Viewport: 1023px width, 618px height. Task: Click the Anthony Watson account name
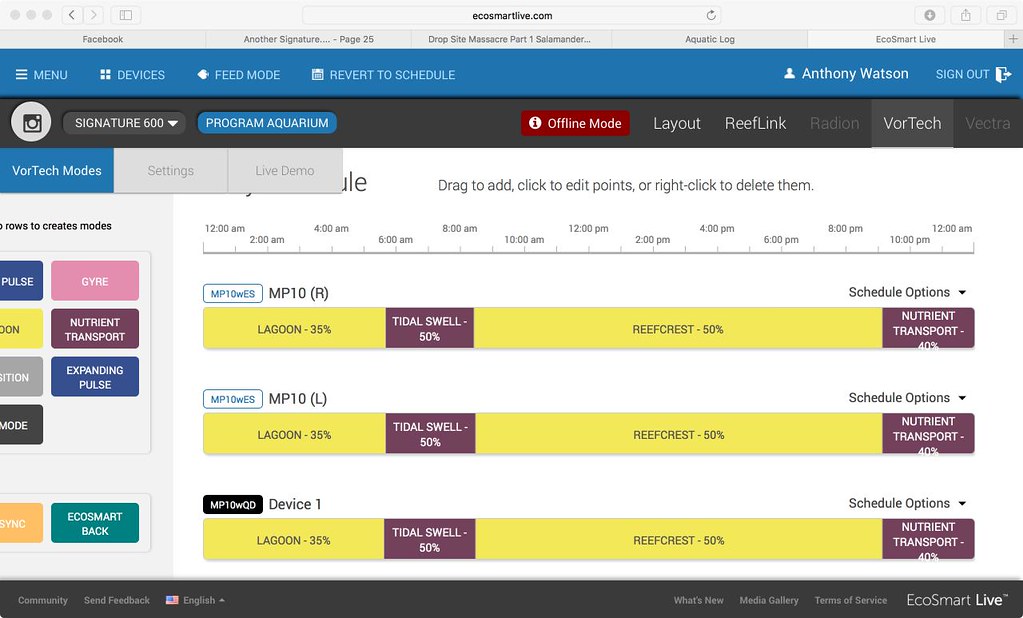click(x=855, y=74)
